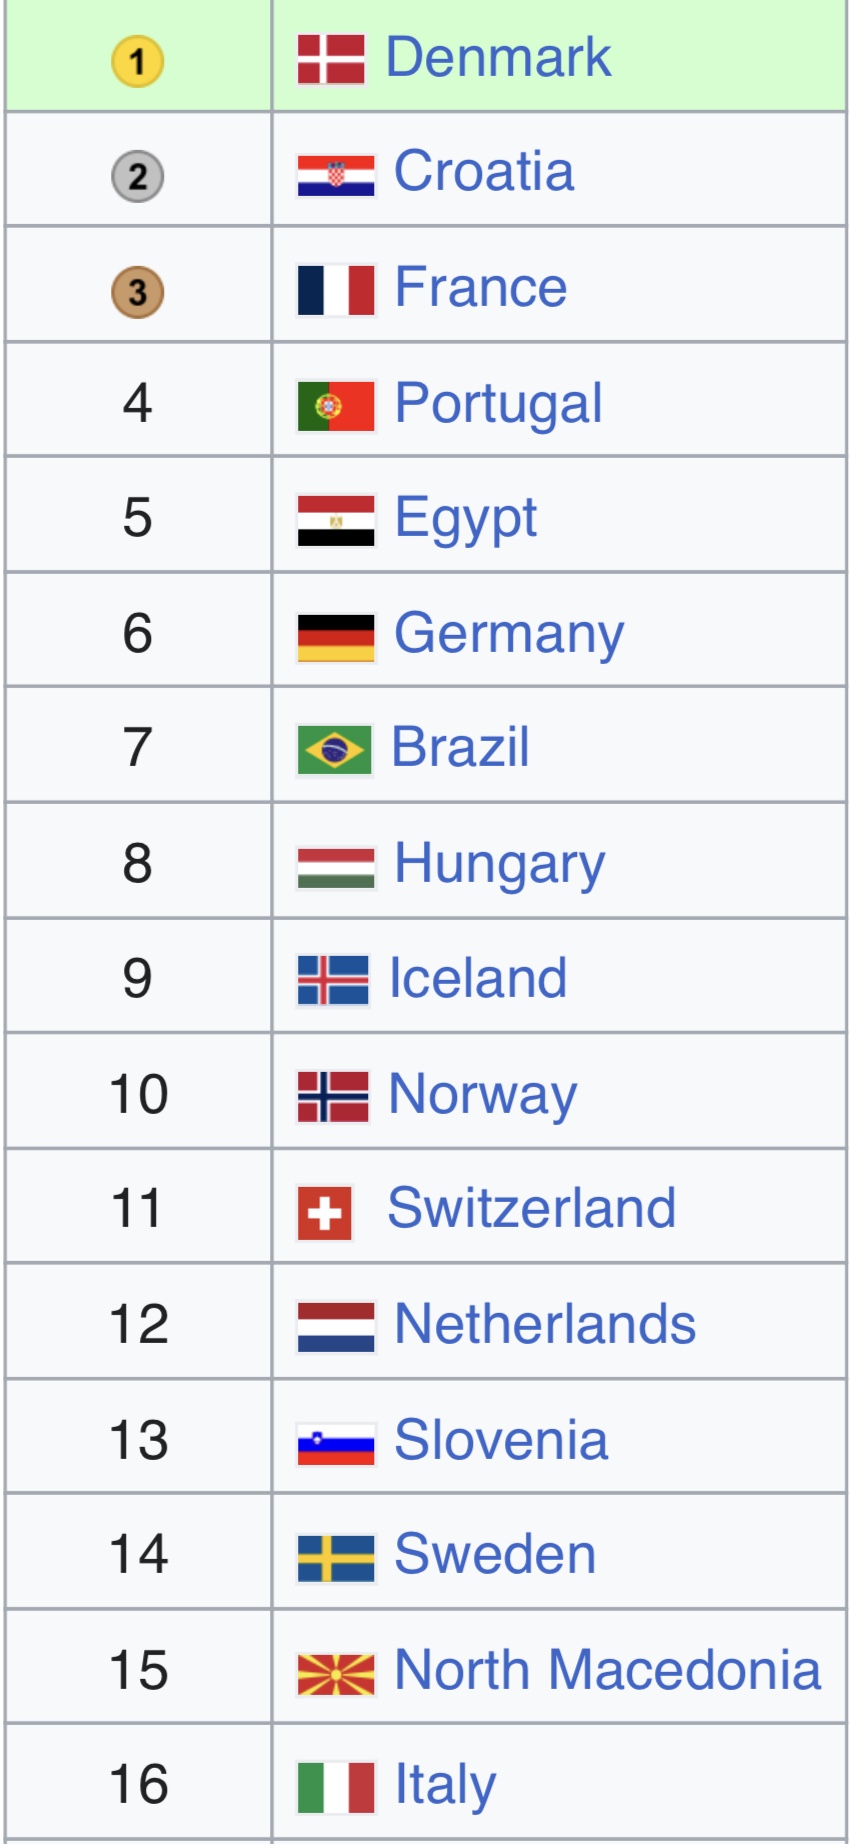Open the Italy link
851x1844 pixels.
tap(446, 1786)
